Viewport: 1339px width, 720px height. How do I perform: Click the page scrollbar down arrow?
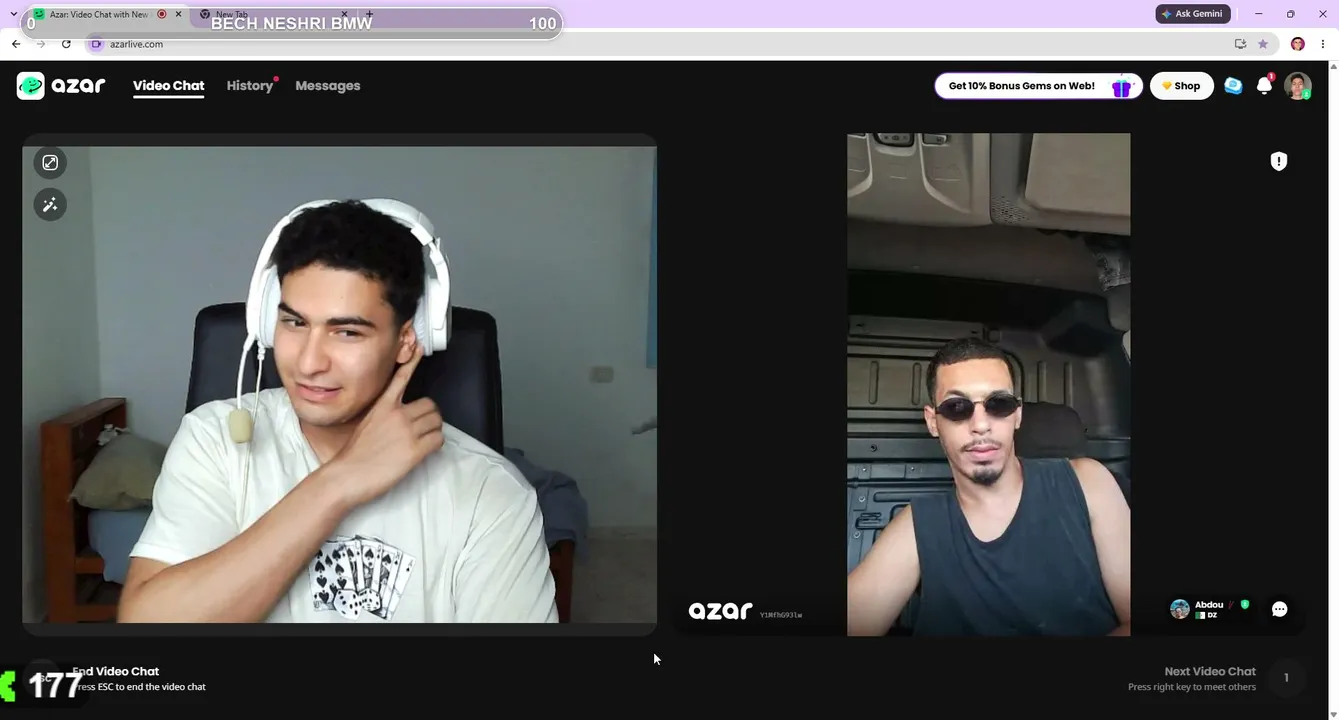tap(1333, 714)
